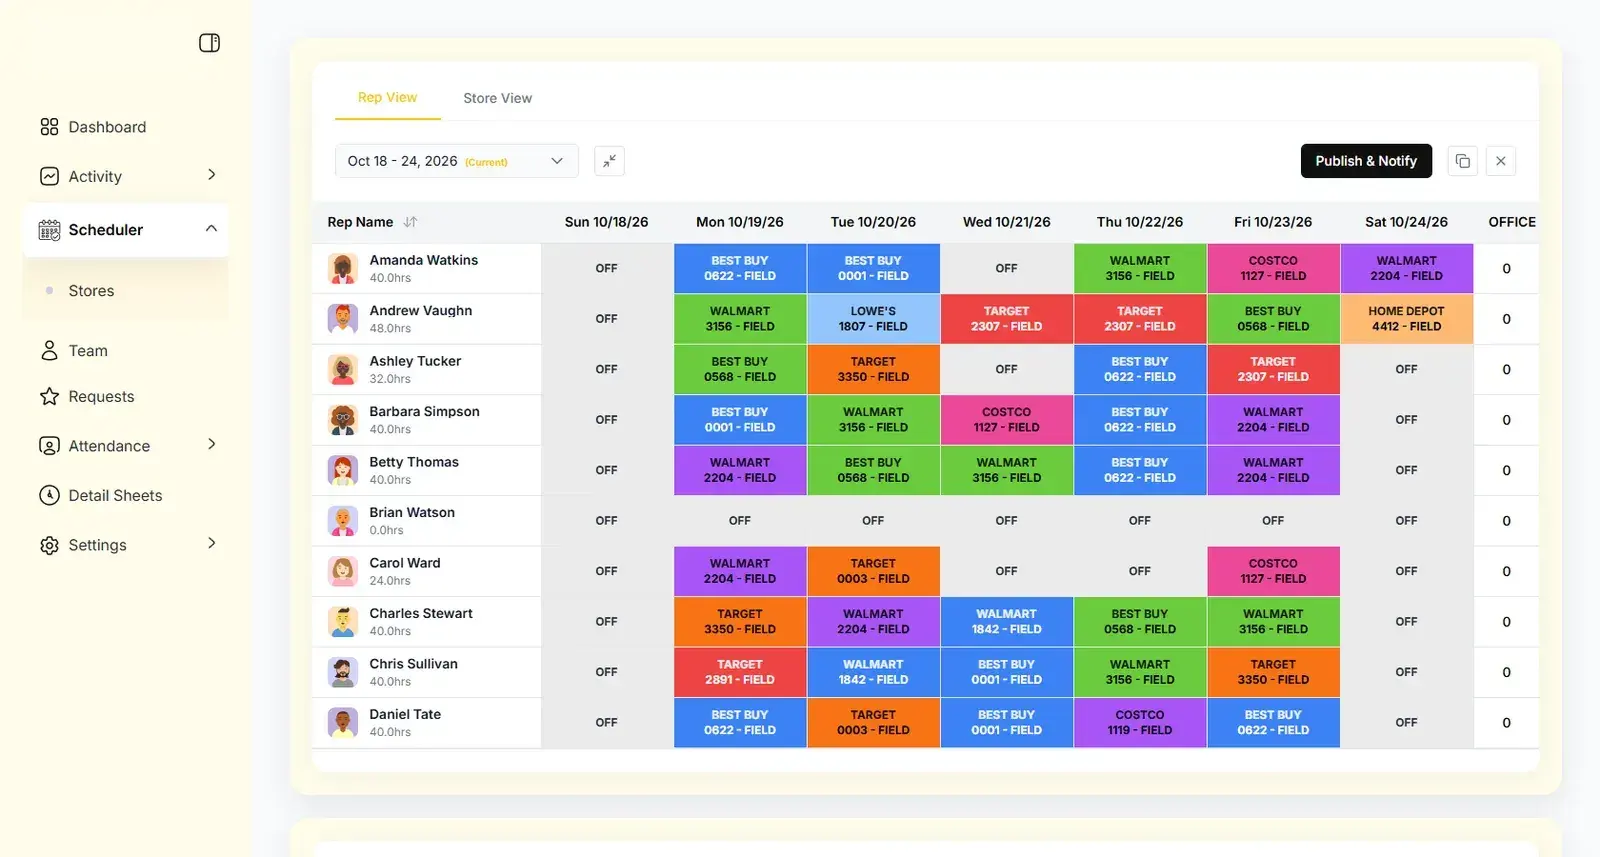Open Detail Sheets clock icon
Image resolution: width=1600 pixels, height=857 pixels.
tap(49, 495)
